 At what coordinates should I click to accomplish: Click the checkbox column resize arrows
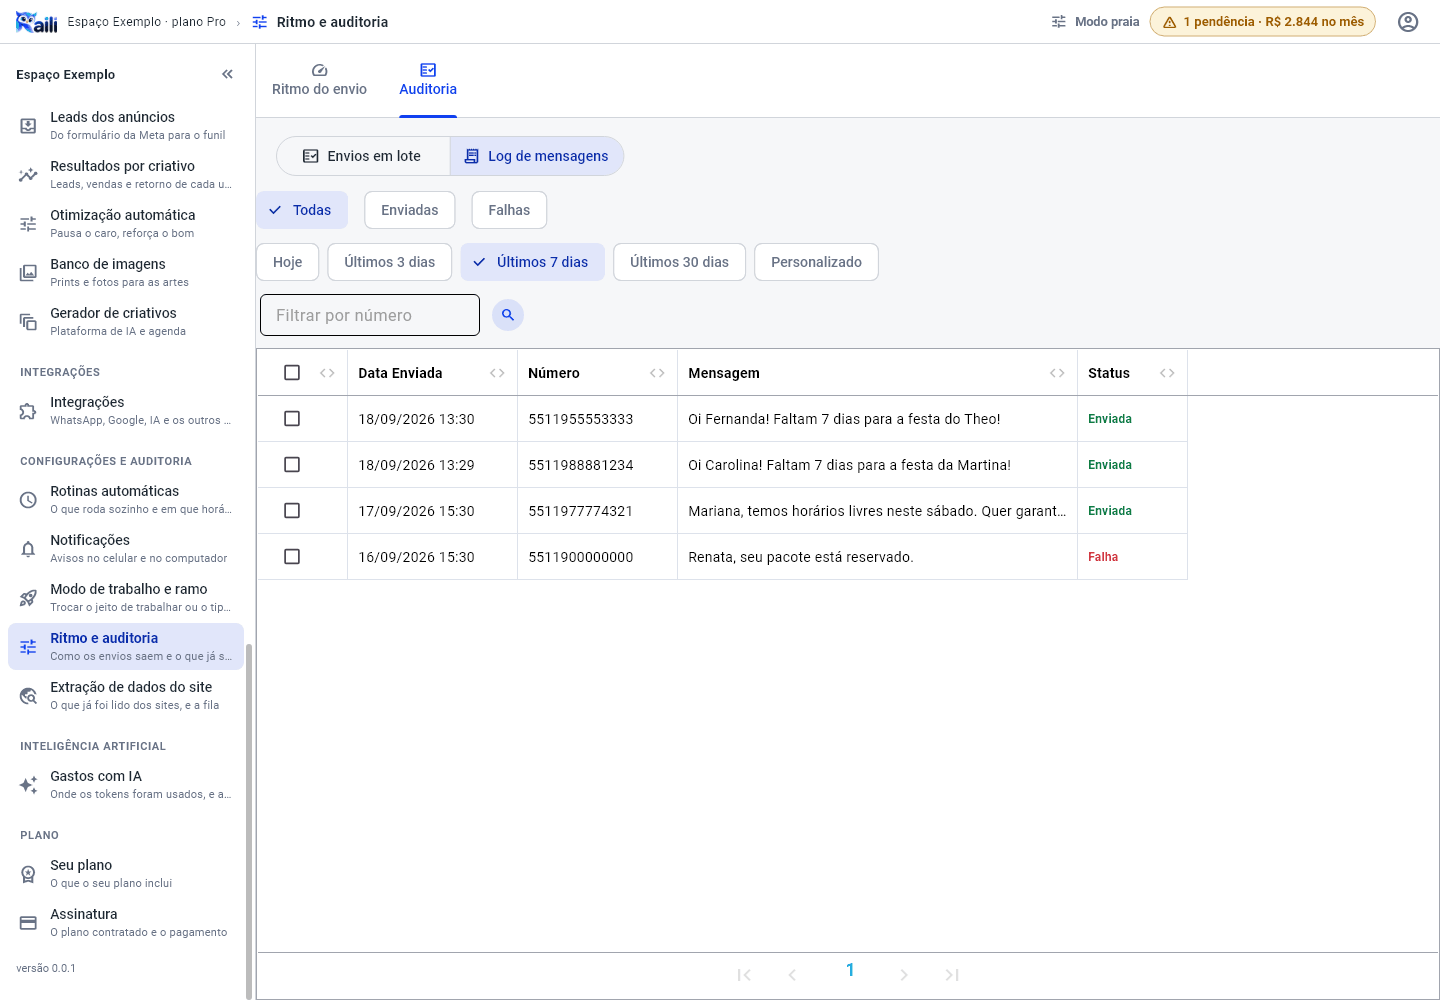(x=327, y=373)
